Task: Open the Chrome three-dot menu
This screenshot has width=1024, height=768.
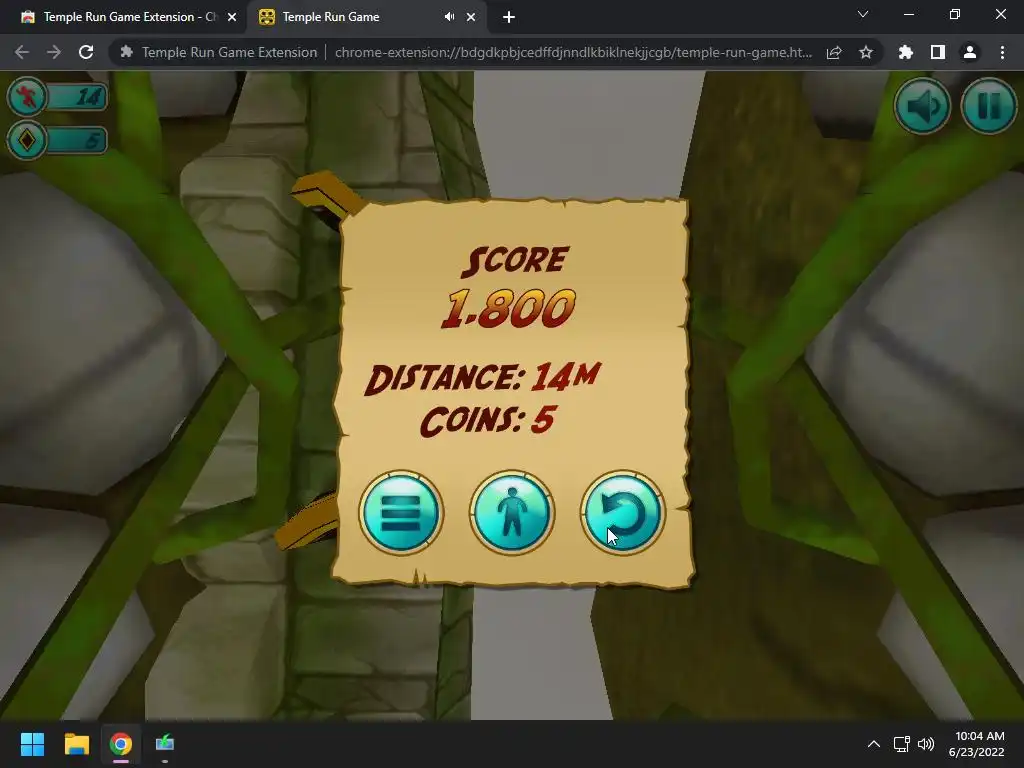Action: point(1002,52)
